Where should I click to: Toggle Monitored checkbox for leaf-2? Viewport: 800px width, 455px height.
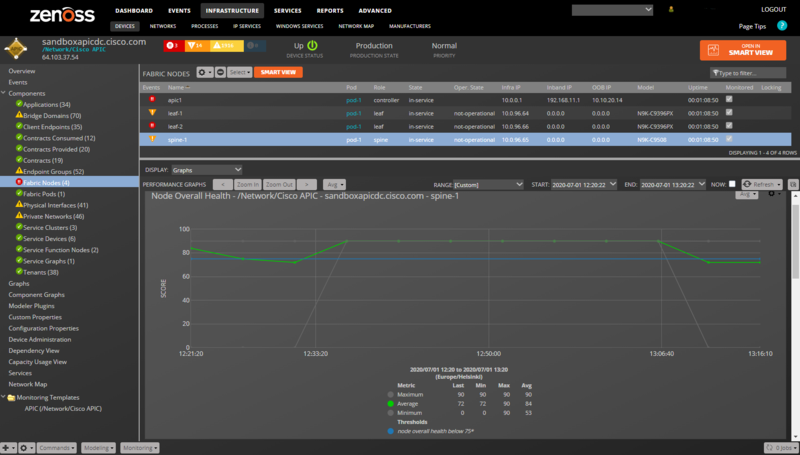729,125
